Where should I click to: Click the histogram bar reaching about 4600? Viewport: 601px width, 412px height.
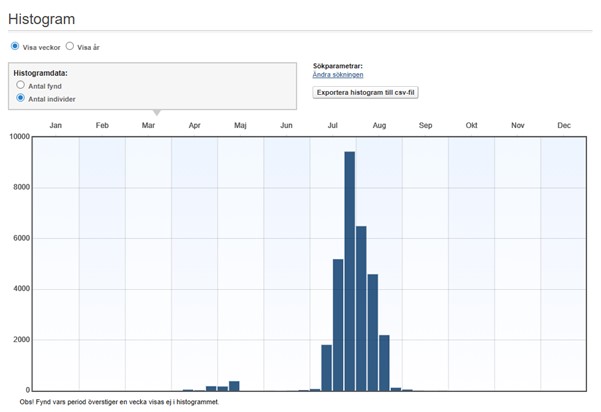pos(373,332)
